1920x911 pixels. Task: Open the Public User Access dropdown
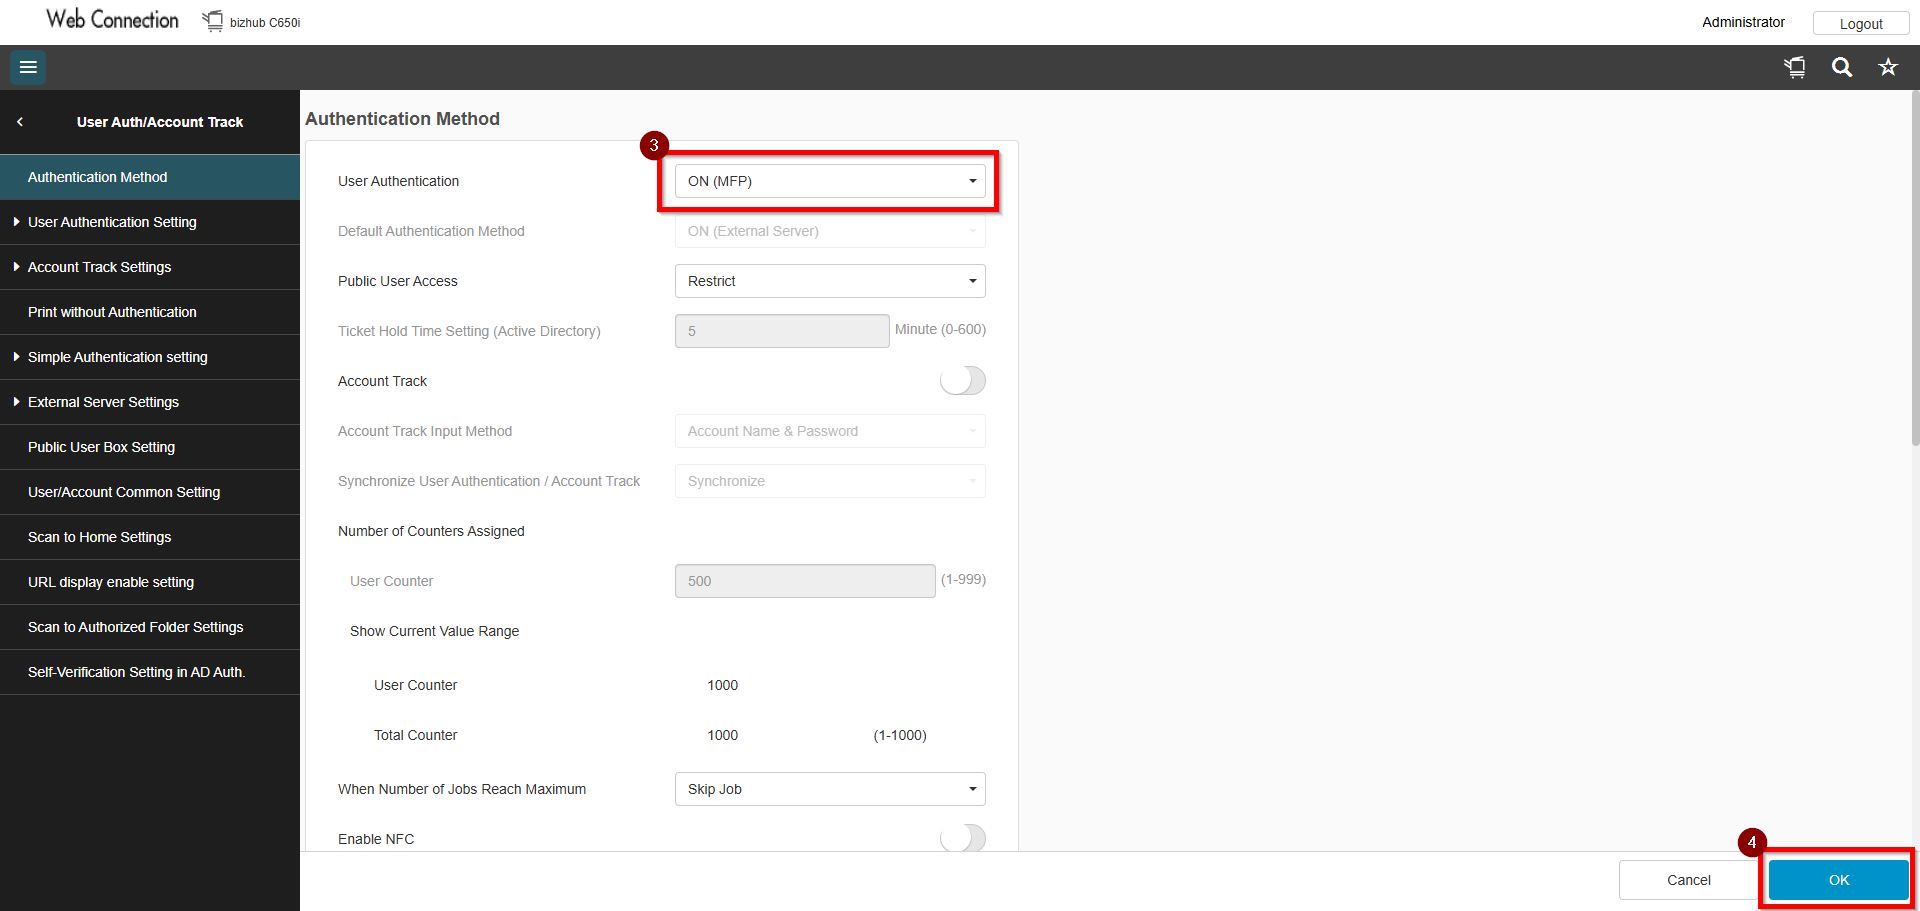[x=830, y=281]
